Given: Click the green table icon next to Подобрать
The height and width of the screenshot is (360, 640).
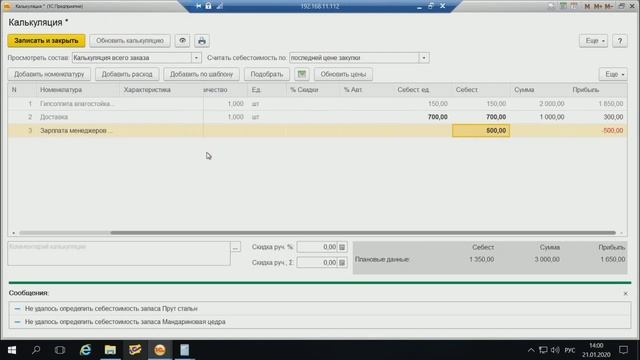Looking at the screenshot, I should [302, 74].
